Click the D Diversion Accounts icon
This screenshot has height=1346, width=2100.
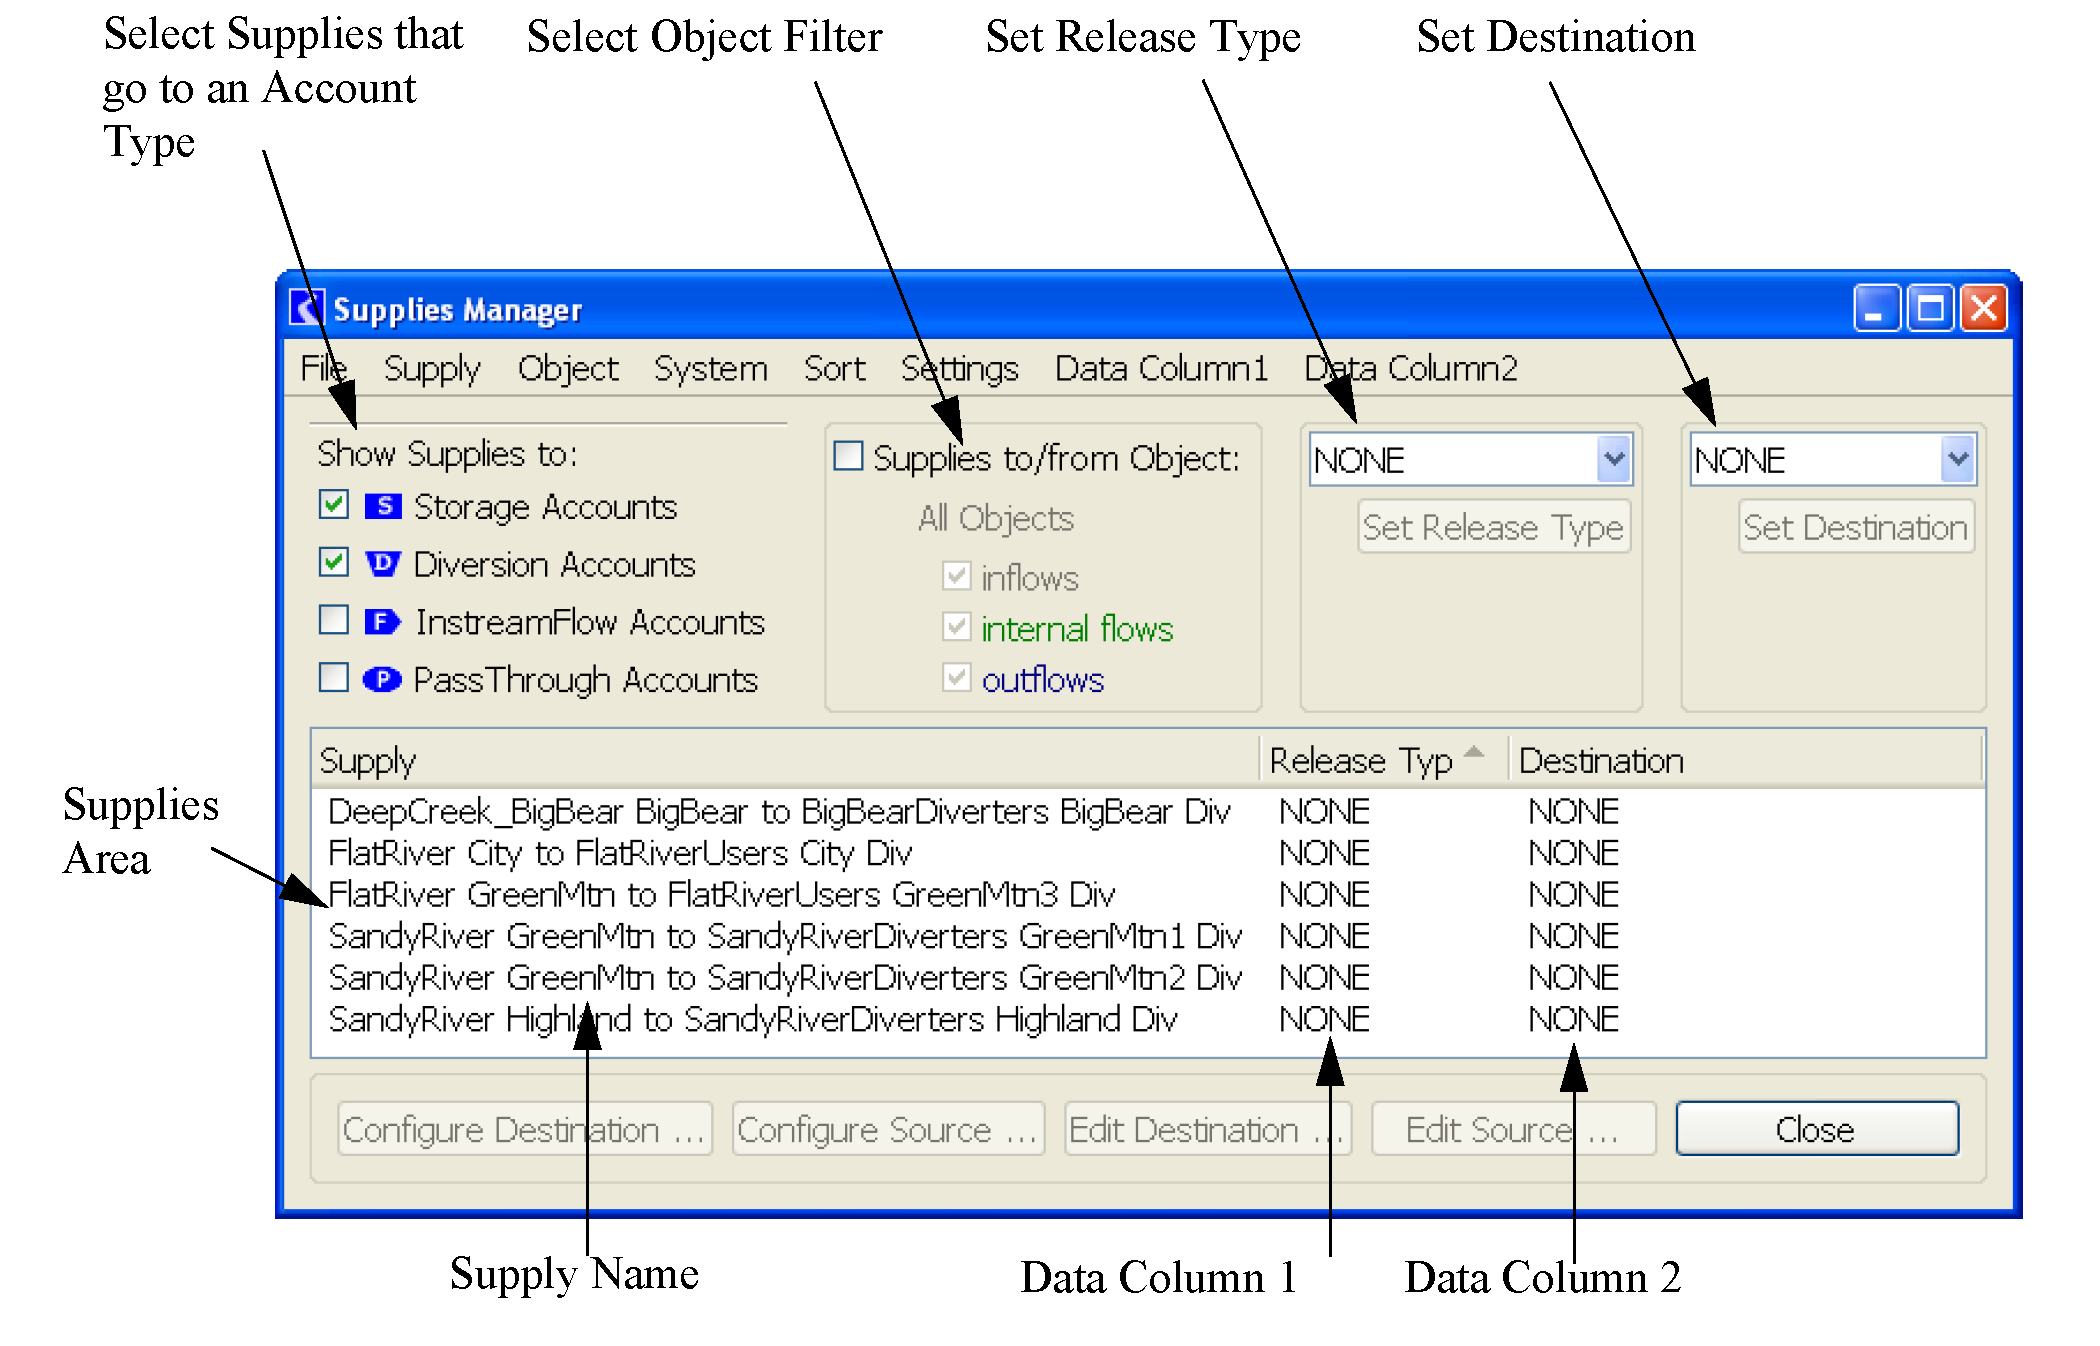point(383,564)
